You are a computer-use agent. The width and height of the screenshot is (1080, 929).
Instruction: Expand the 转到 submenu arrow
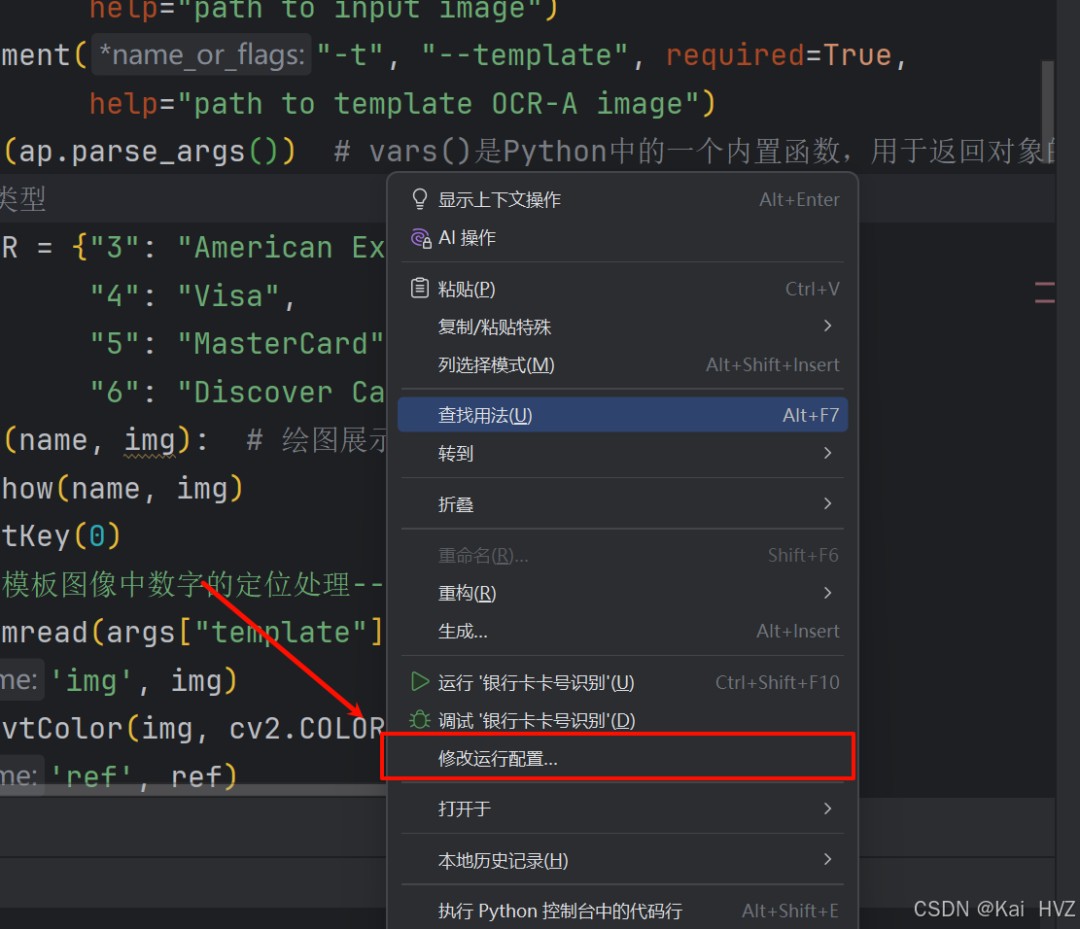[x=827, y=452]
